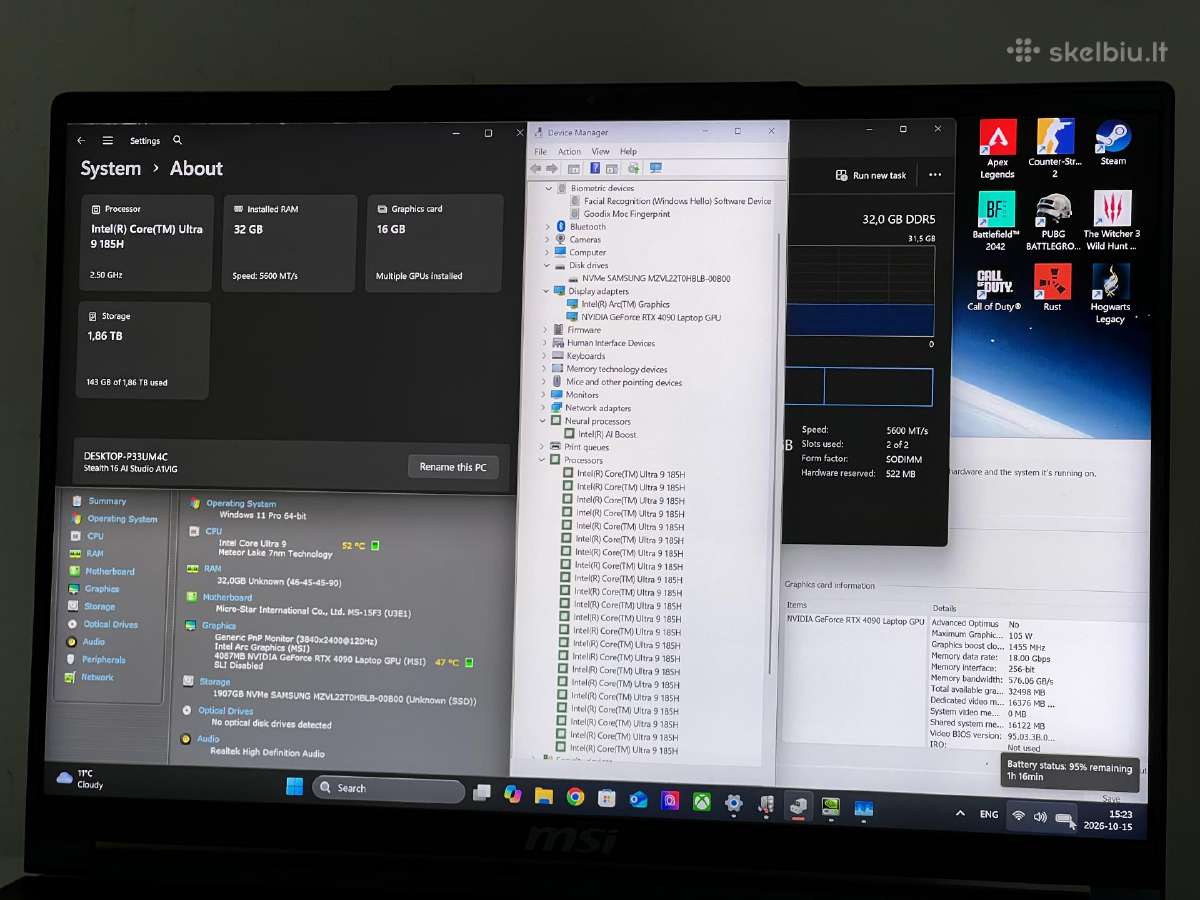This screenshot has height=900, width=1200.
Task: Expand the Keyboards category
Action: pyautogui.click(x=545, y=356)
